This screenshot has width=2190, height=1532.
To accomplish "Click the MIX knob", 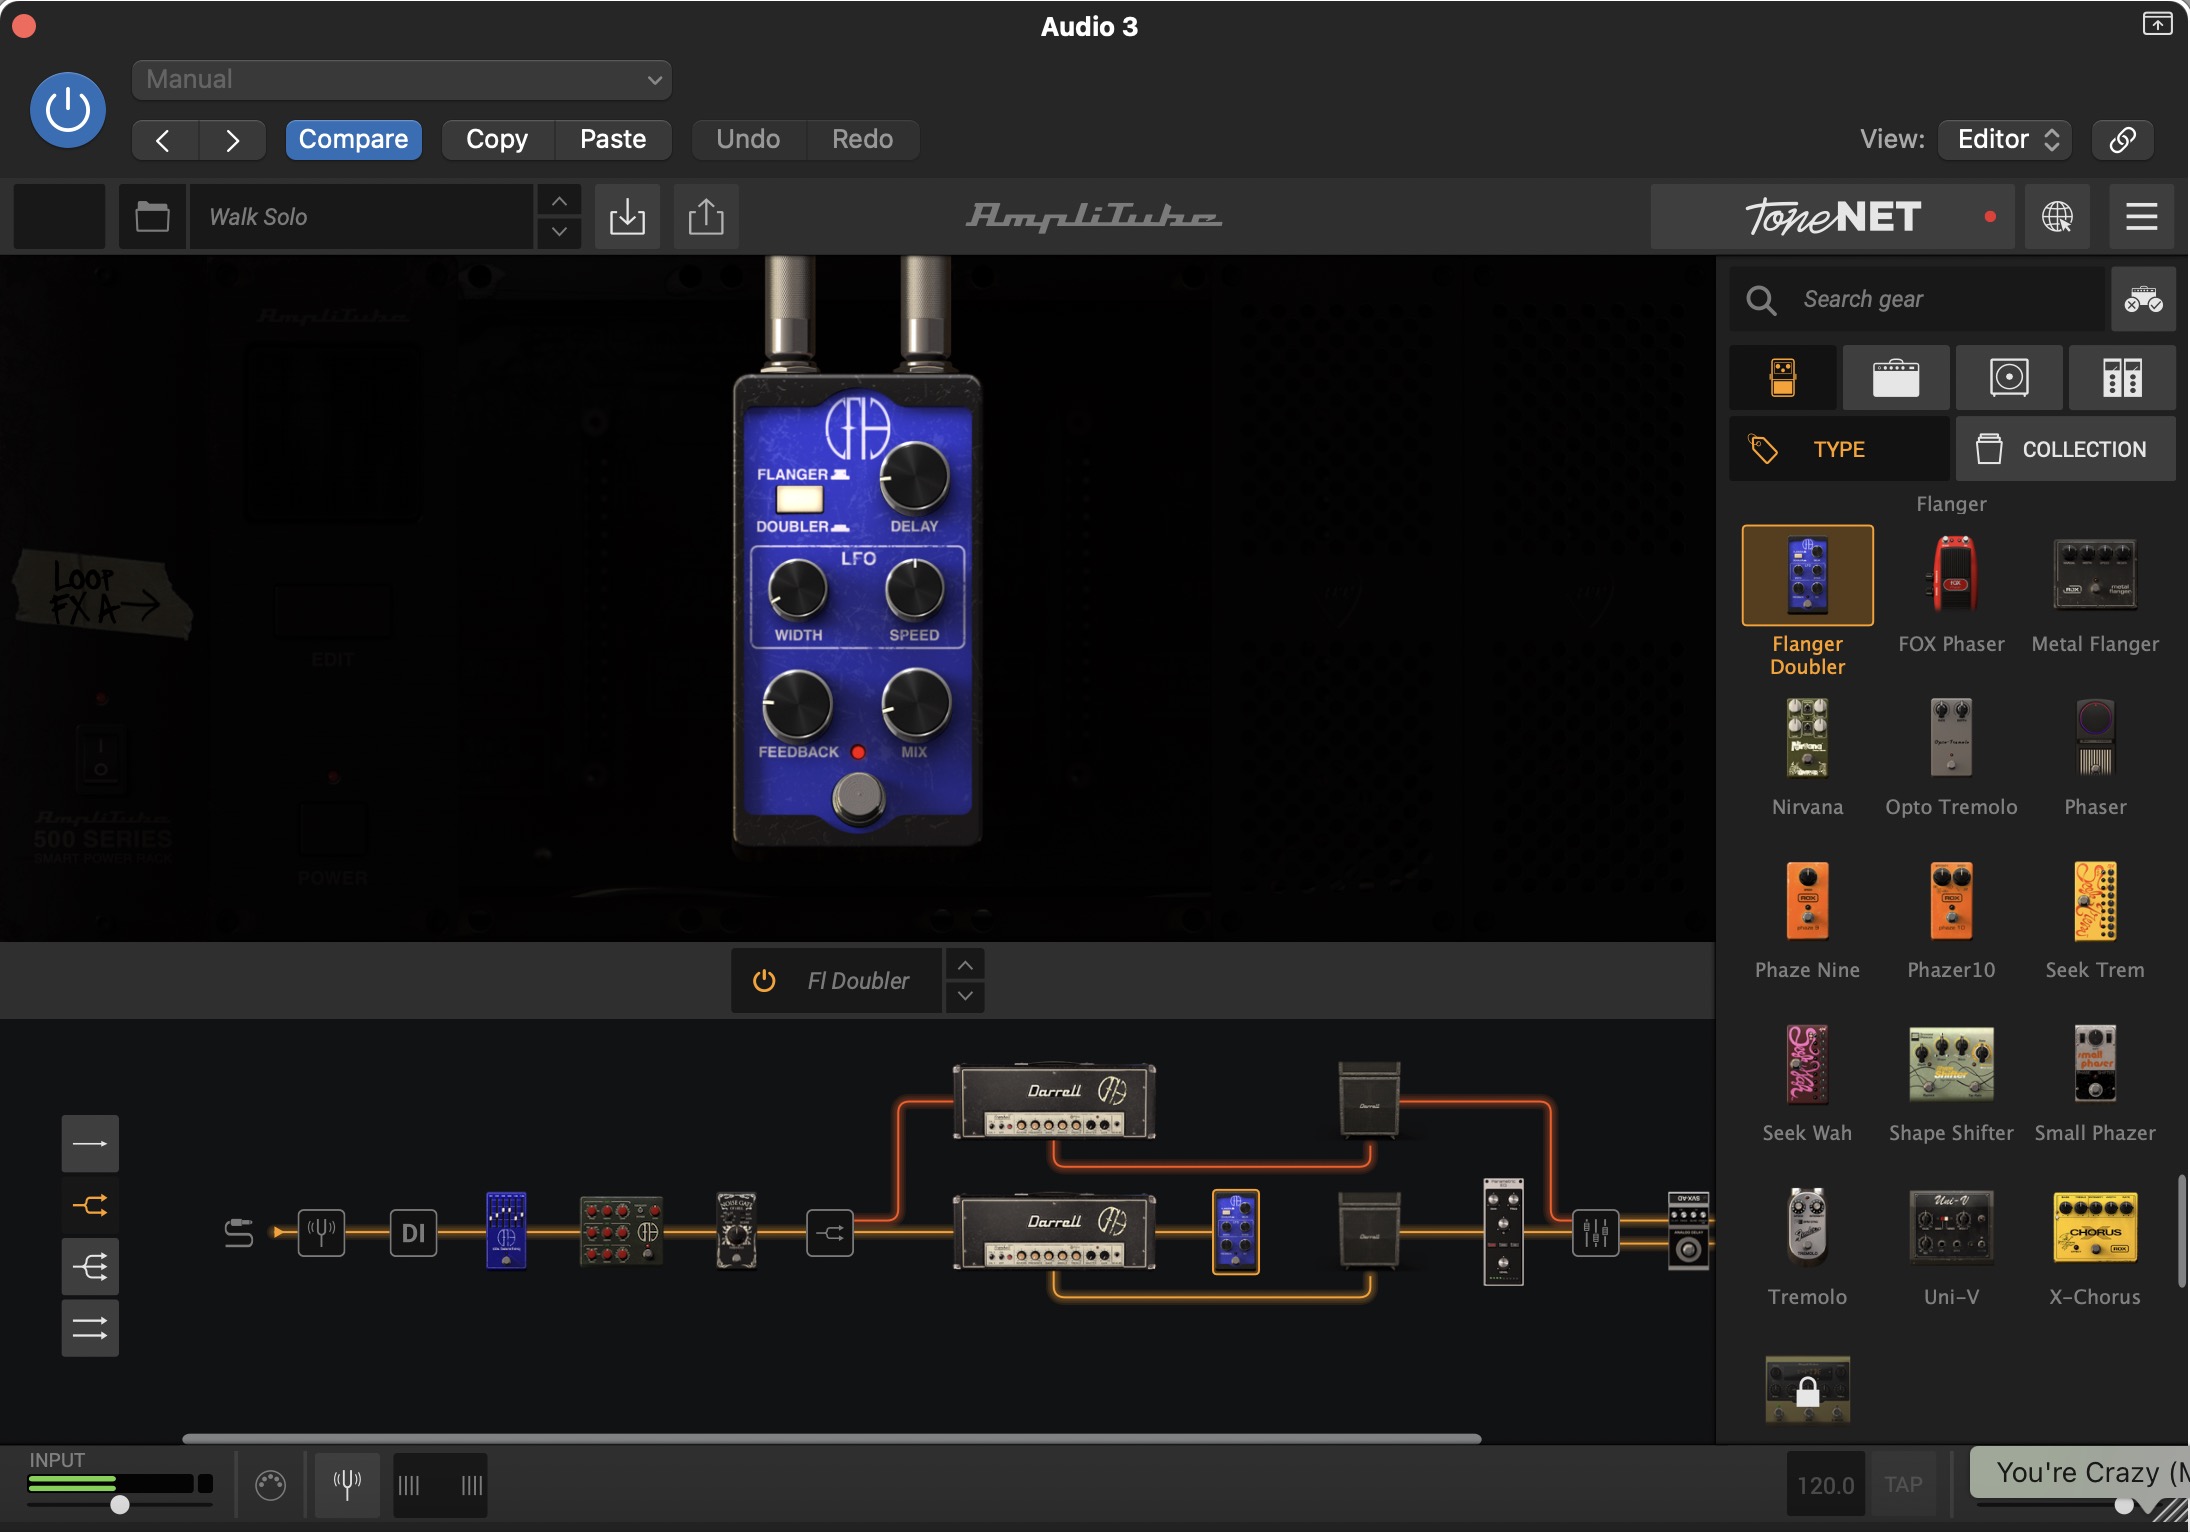I will click(x=915, y=704).
